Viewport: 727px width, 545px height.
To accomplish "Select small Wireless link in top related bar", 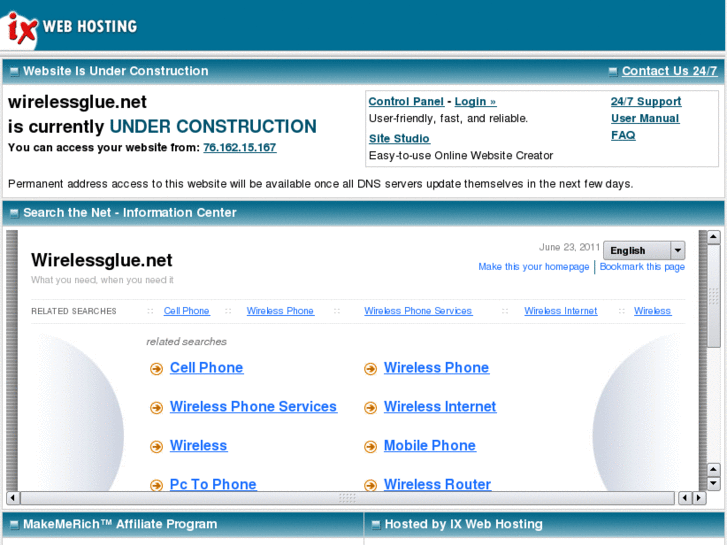I will pos(652,311).
